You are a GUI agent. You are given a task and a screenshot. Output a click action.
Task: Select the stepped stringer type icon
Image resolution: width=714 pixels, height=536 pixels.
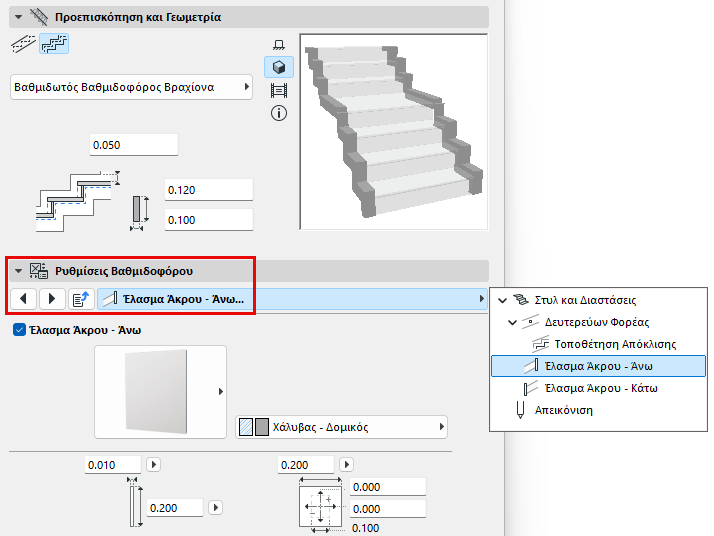coord(54,44)
